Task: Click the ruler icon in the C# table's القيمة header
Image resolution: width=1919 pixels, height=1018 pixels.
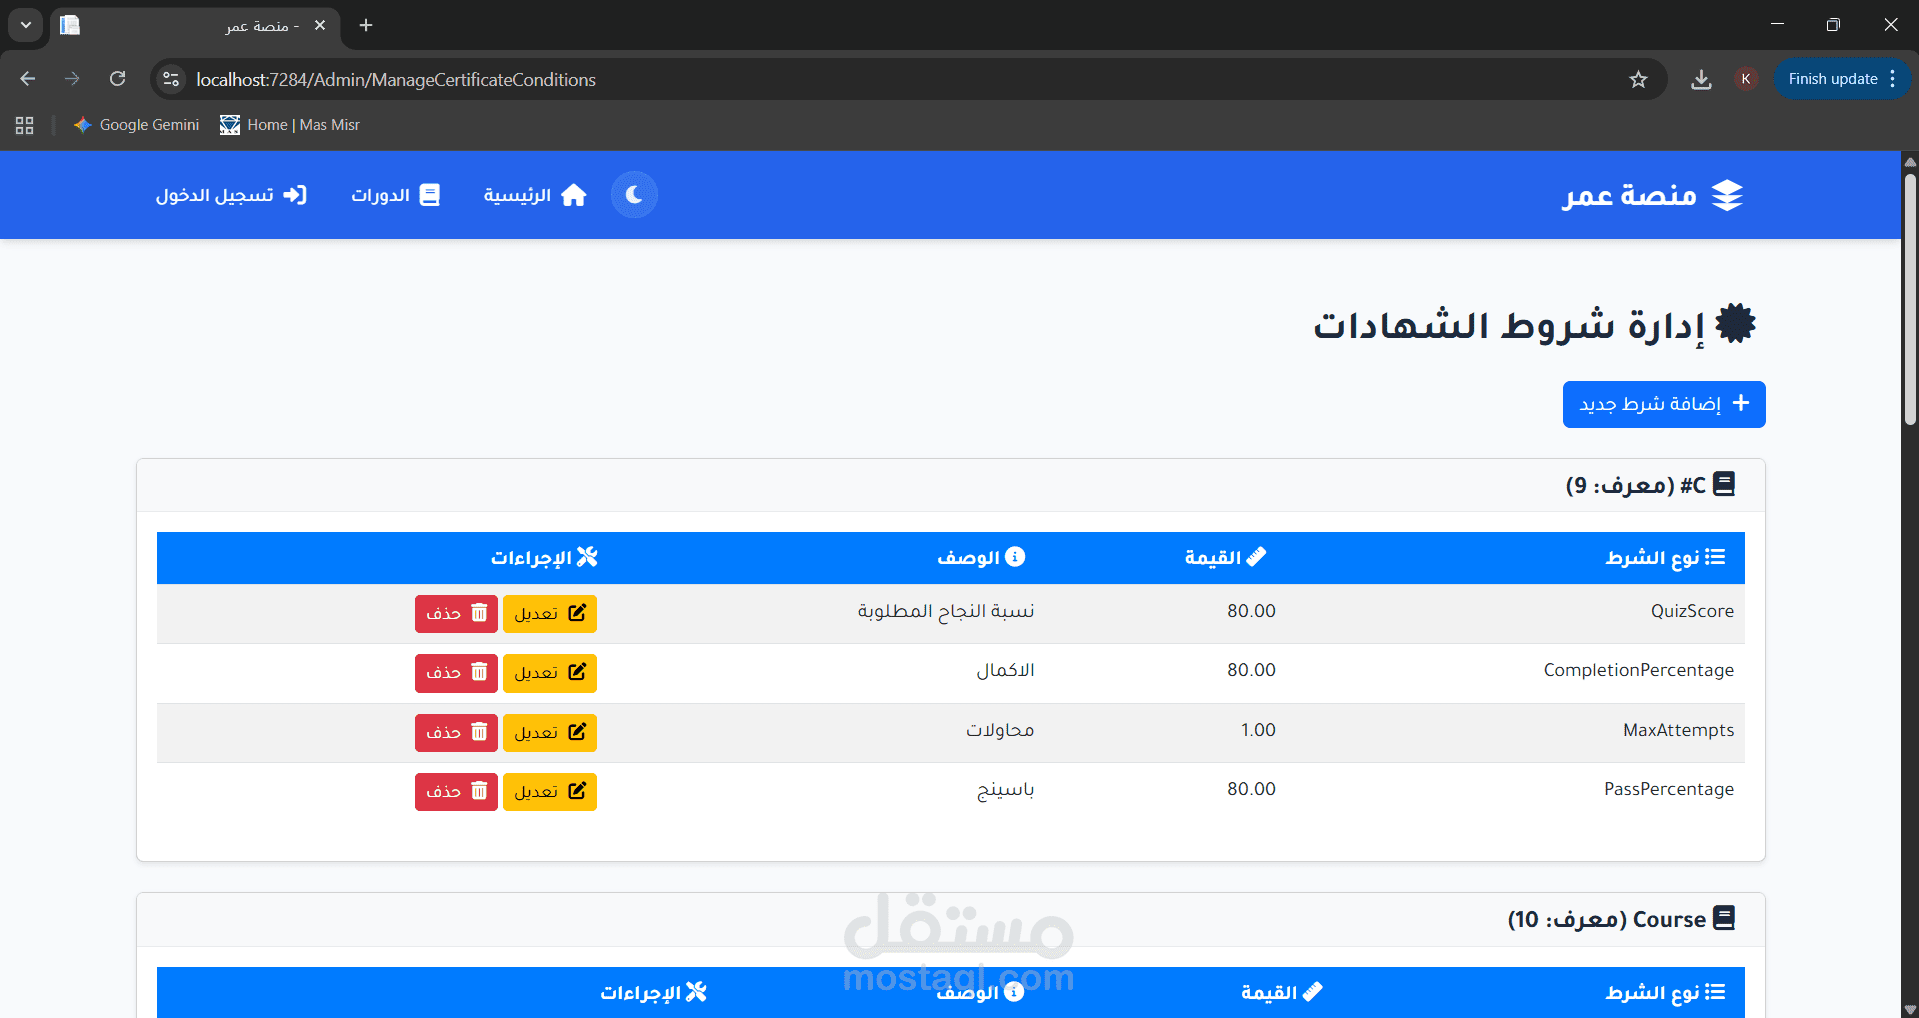Action: tap(1256, 557)
